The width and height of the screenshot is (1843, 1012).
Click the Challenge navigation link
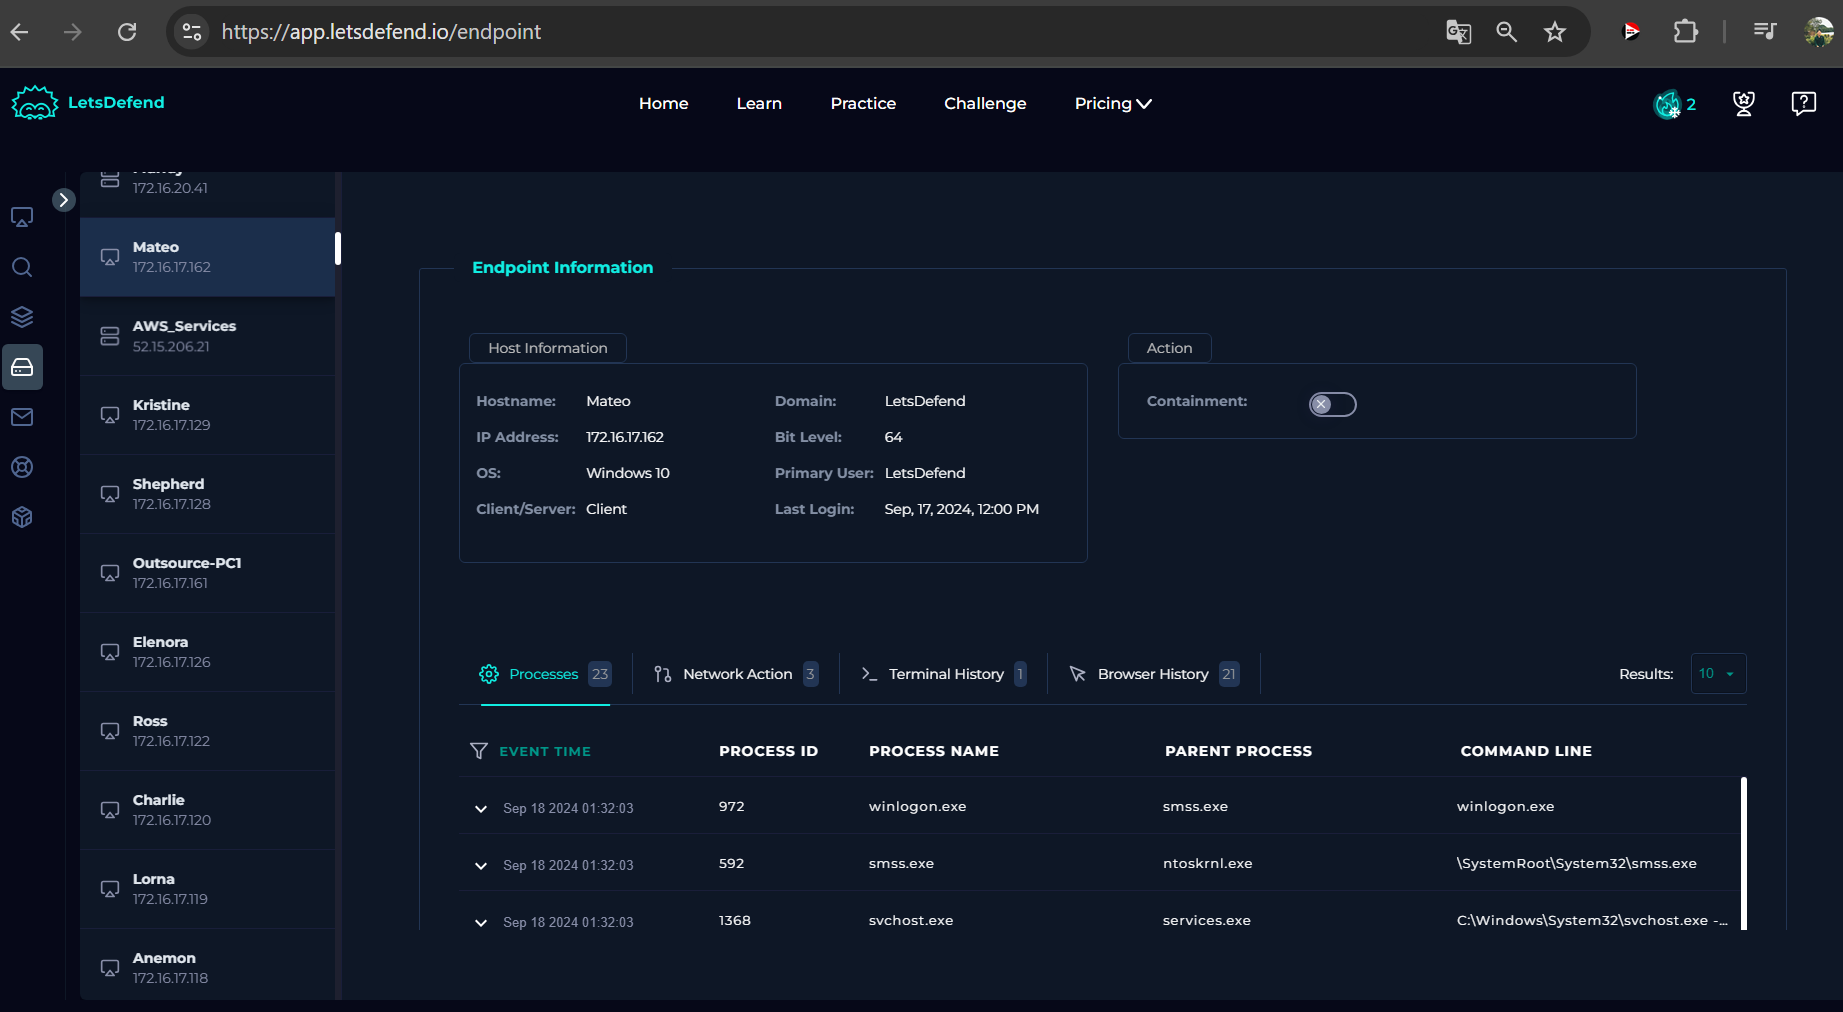[984, 104]
